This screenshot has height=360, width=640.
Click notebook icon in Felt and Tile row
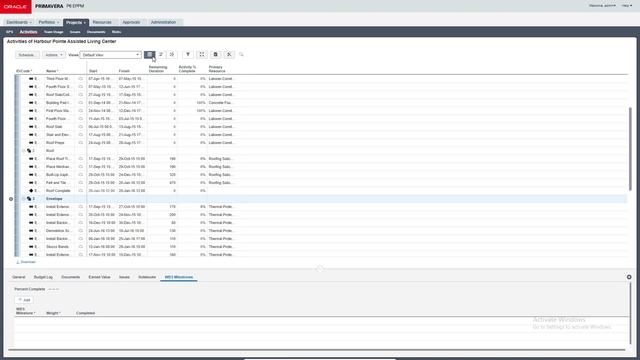[81, 183]
